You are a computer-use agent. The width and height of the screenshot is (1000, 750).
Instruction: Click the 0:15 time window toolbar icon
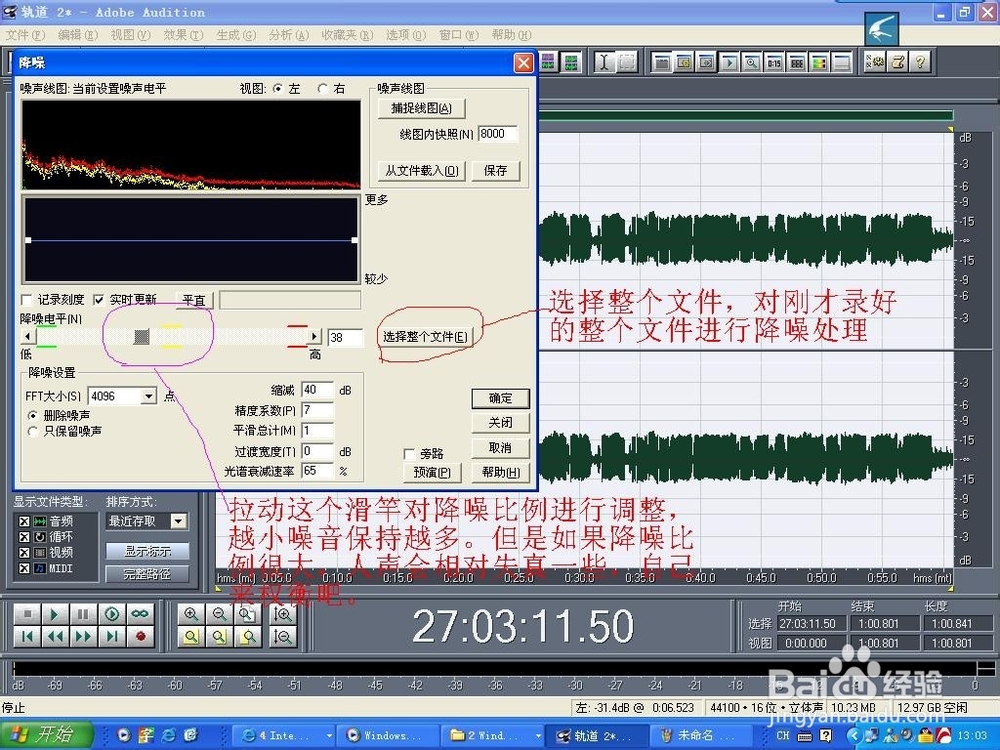[774, 62]
